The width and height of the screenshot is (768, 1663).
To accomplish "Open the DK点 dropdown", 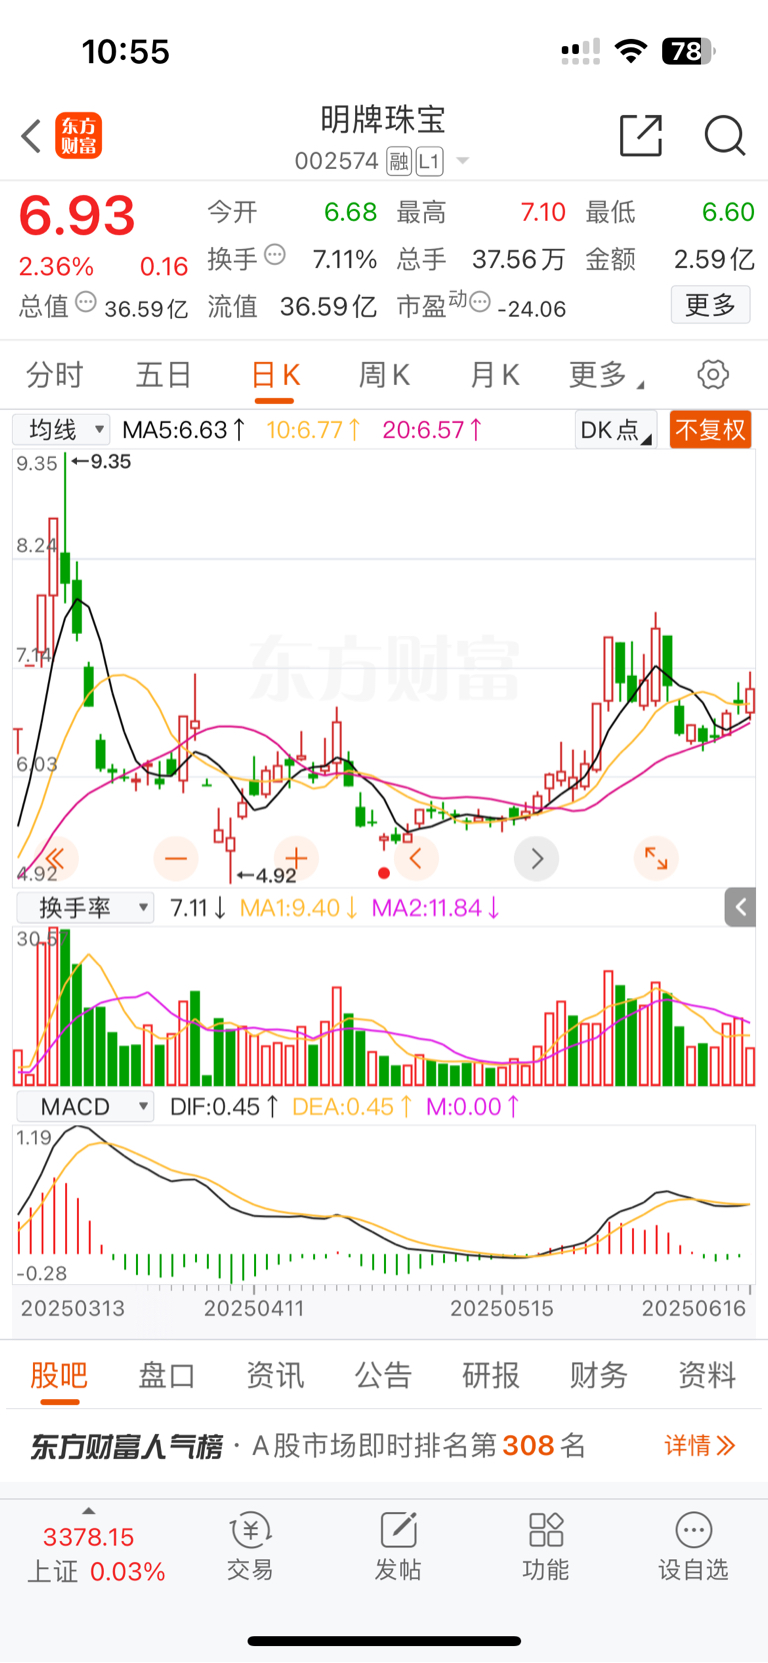I will pyautogui.click(x=616, y=430).
